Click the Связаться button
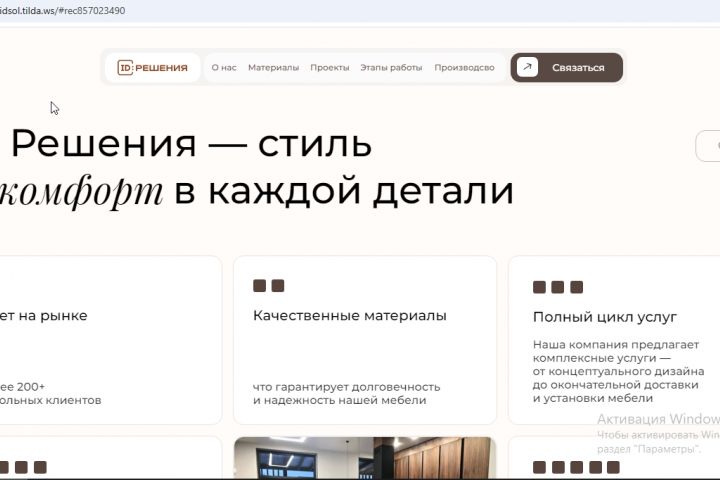720x480 pixels. [x=567, y=68]
